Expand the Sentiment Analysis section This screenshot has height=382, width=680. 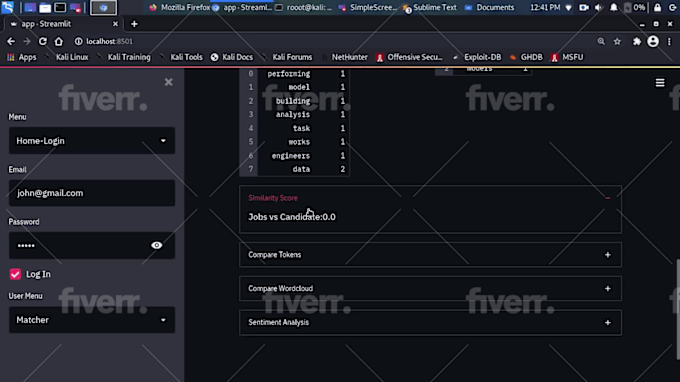click(x=430, y=322)
